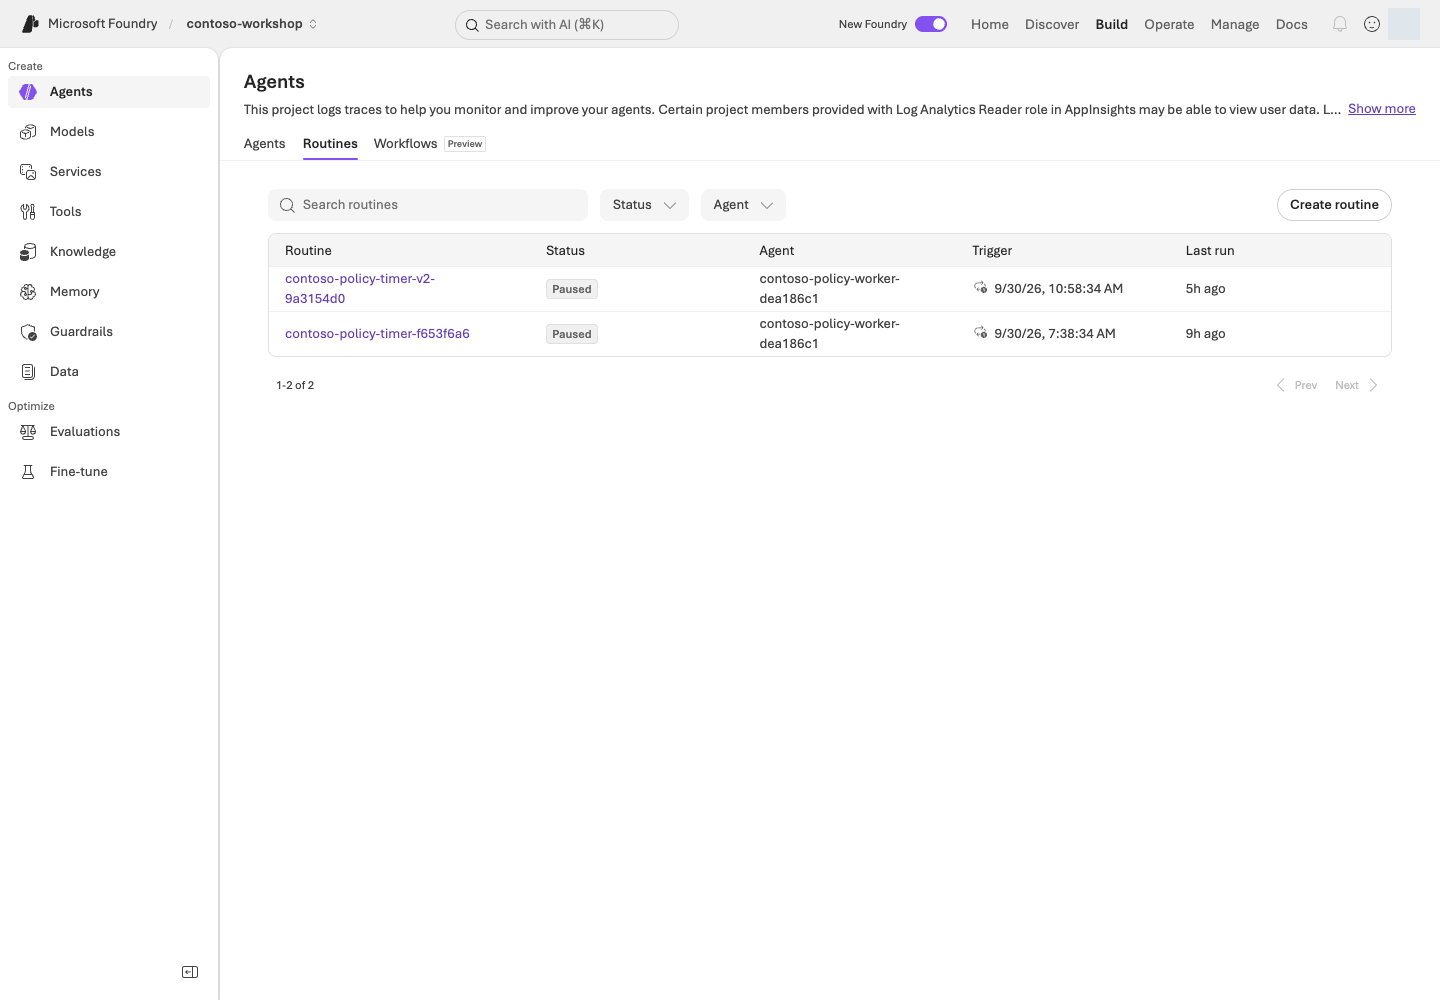Viewport: 1440px width, 1000px height.
Task: Open the feedback smiley icon
Action: (1372, 24)
